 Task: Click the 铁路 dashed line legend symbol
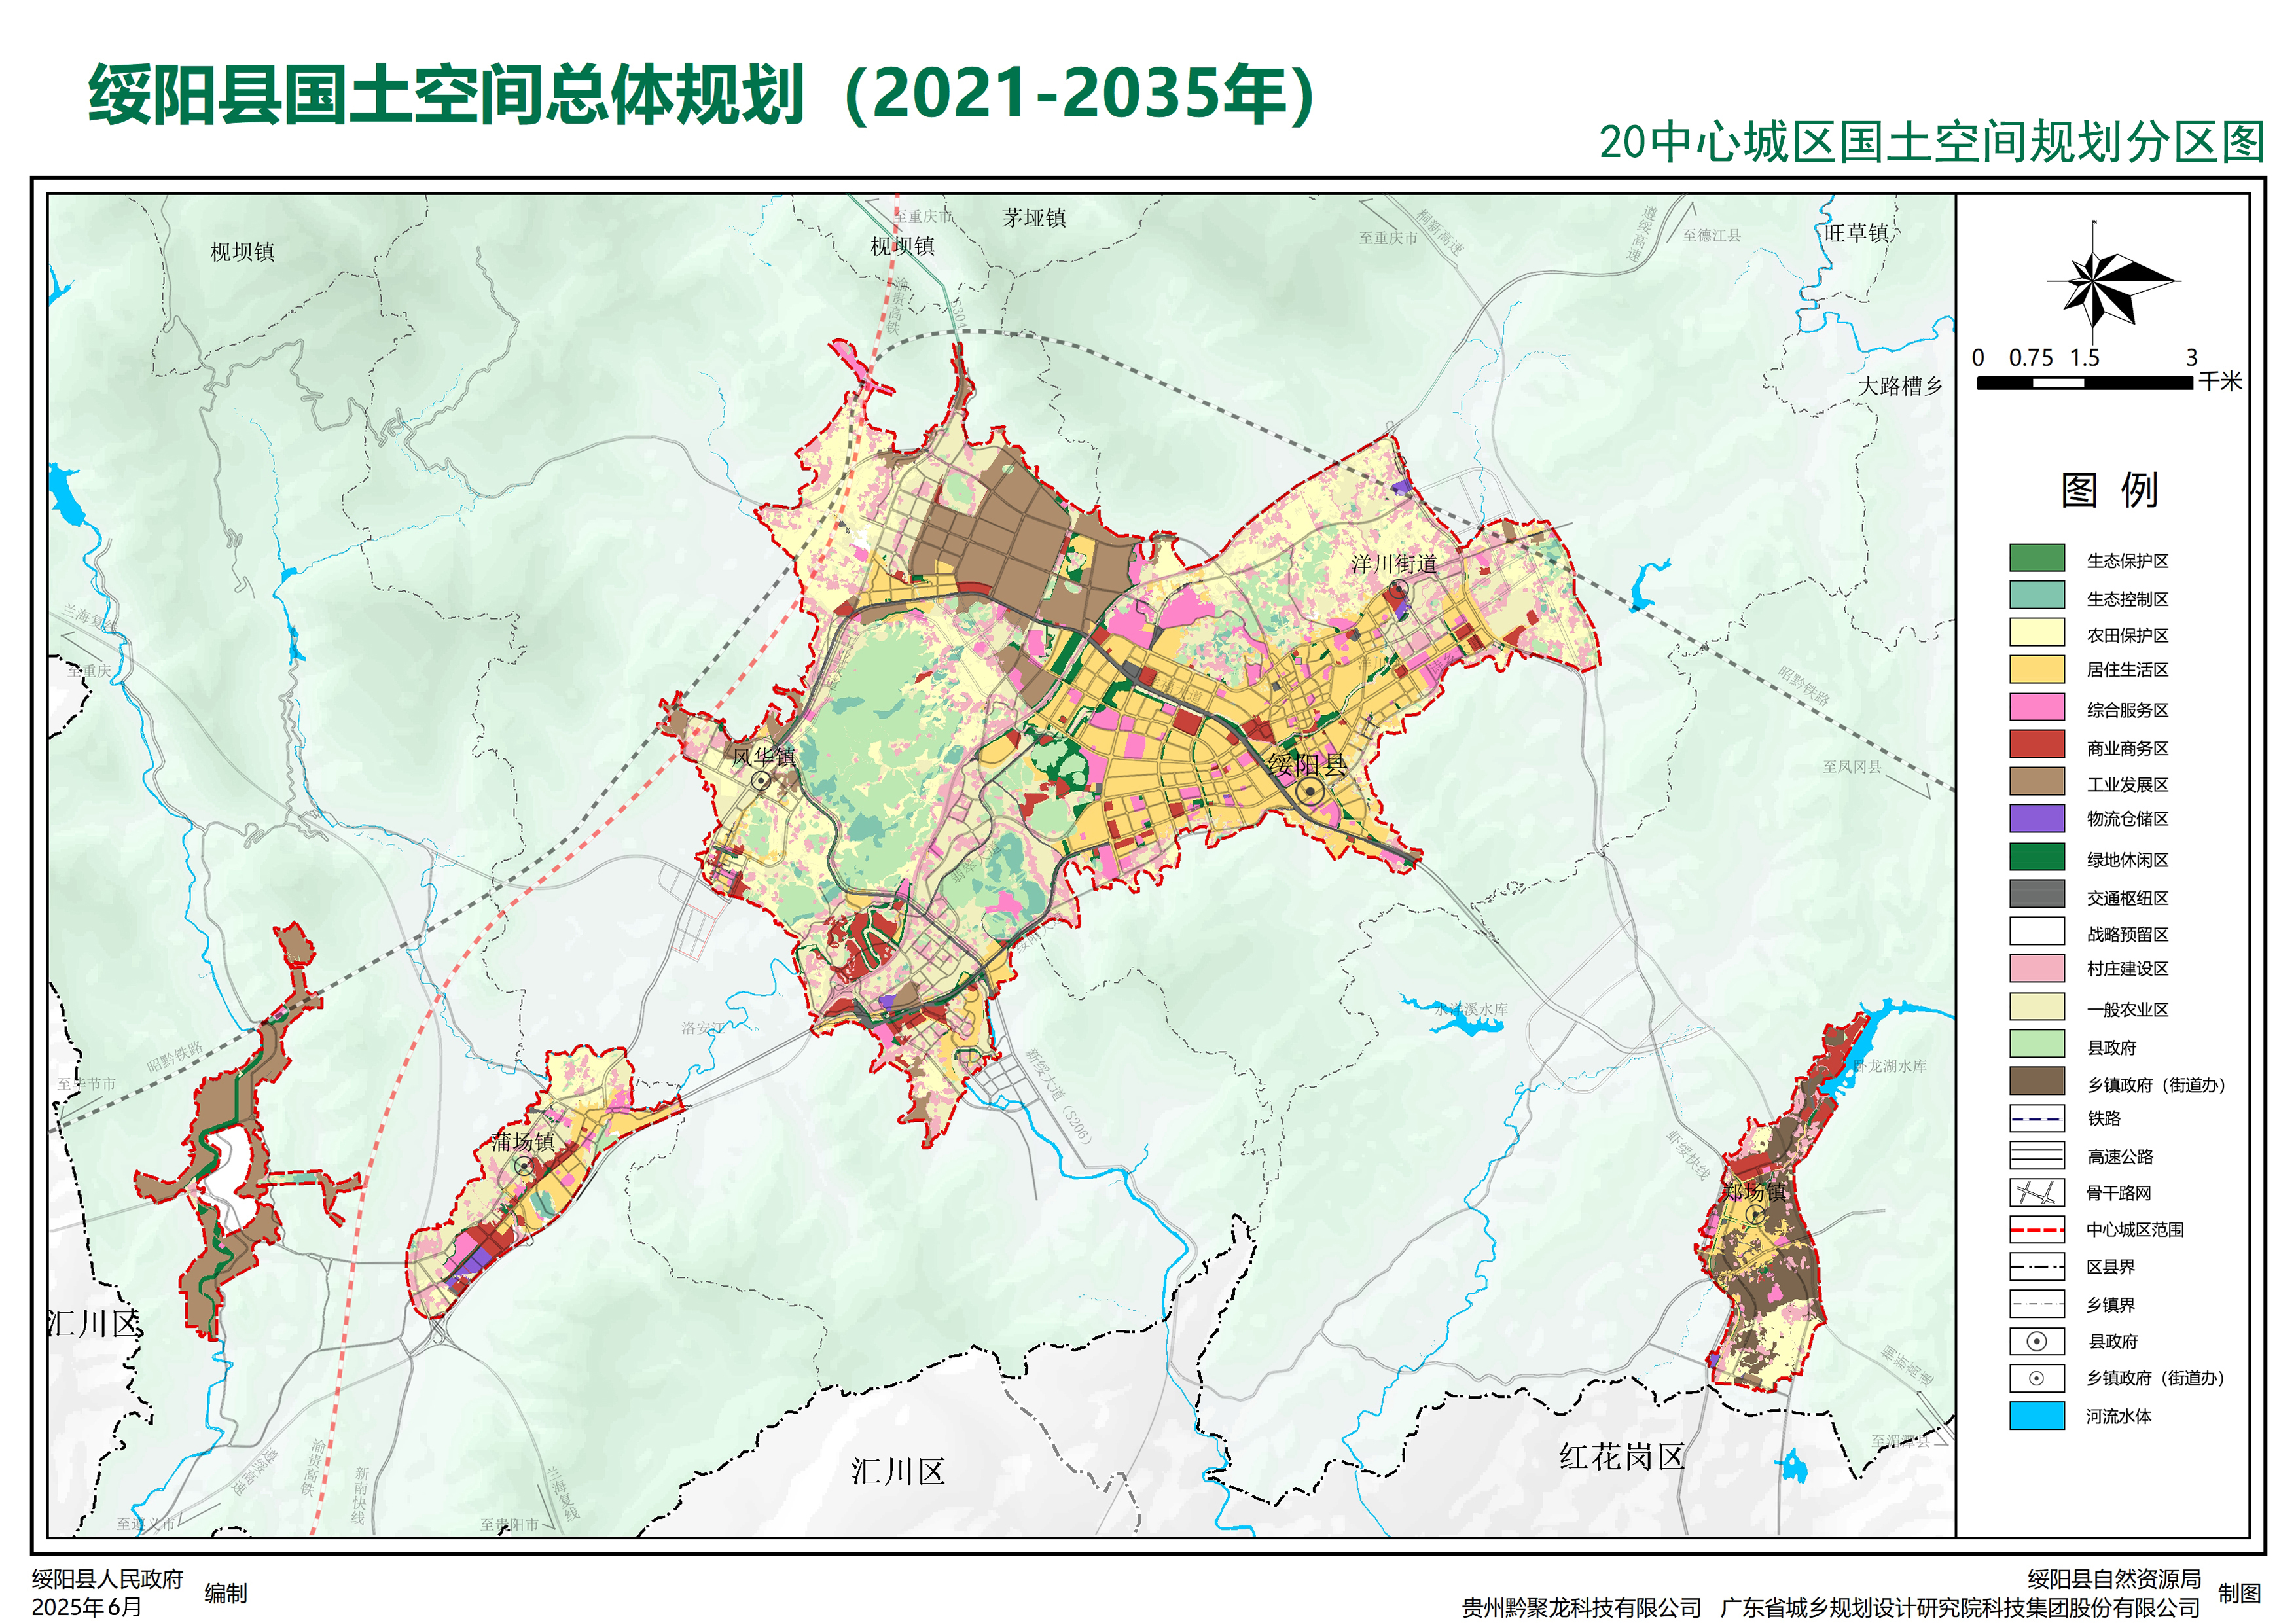pos(2036,1118)
